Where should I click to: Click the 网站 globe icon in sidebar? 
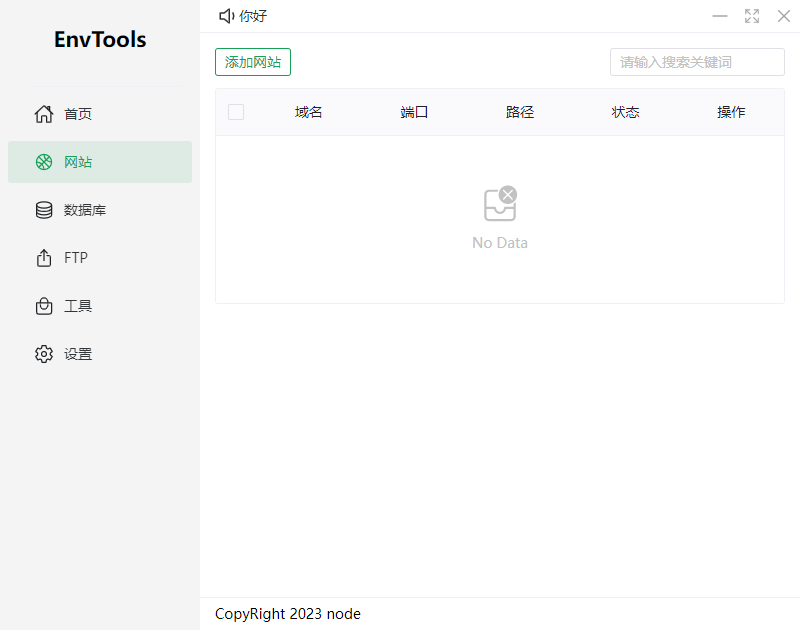pos(43,162)
